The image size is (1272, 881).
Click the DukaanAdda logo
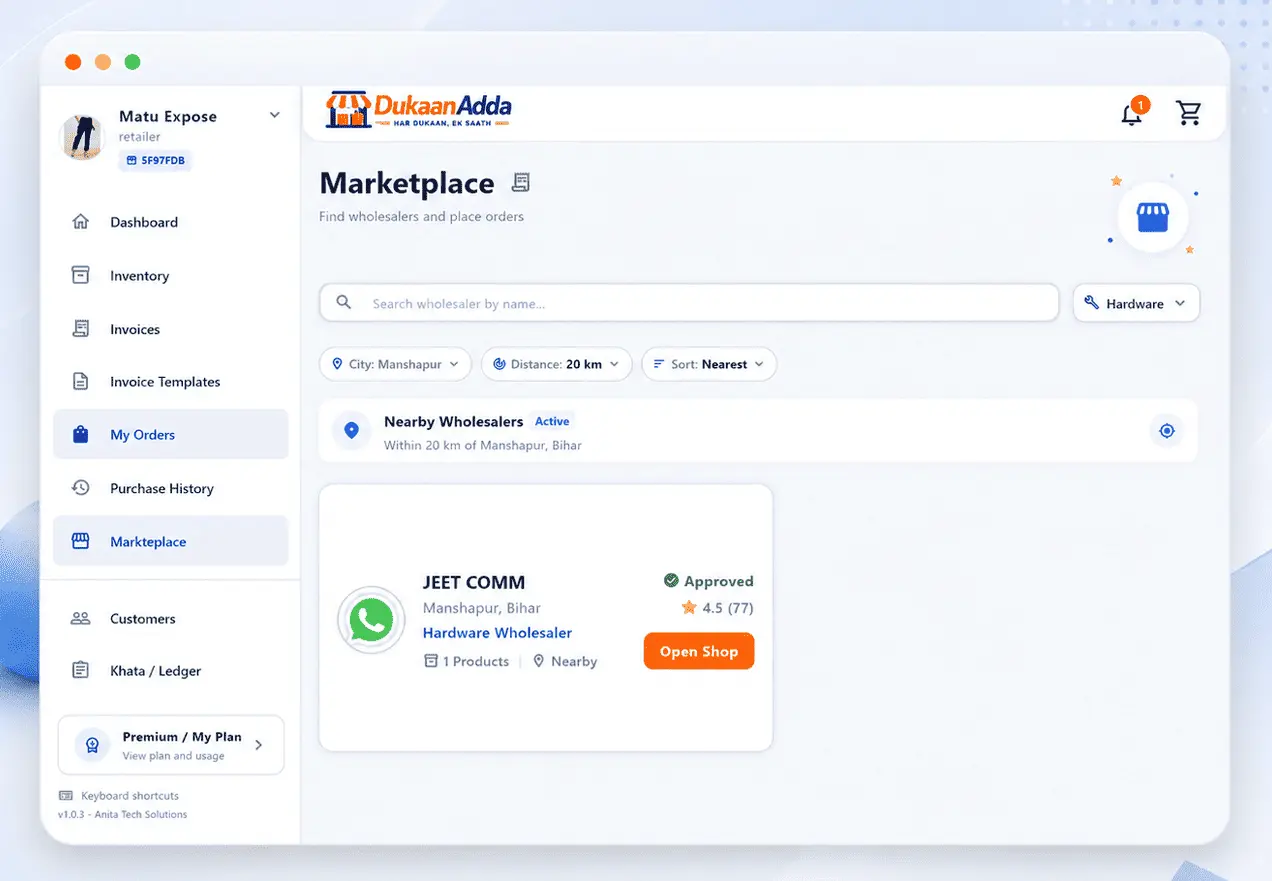[x=419, y=110]
